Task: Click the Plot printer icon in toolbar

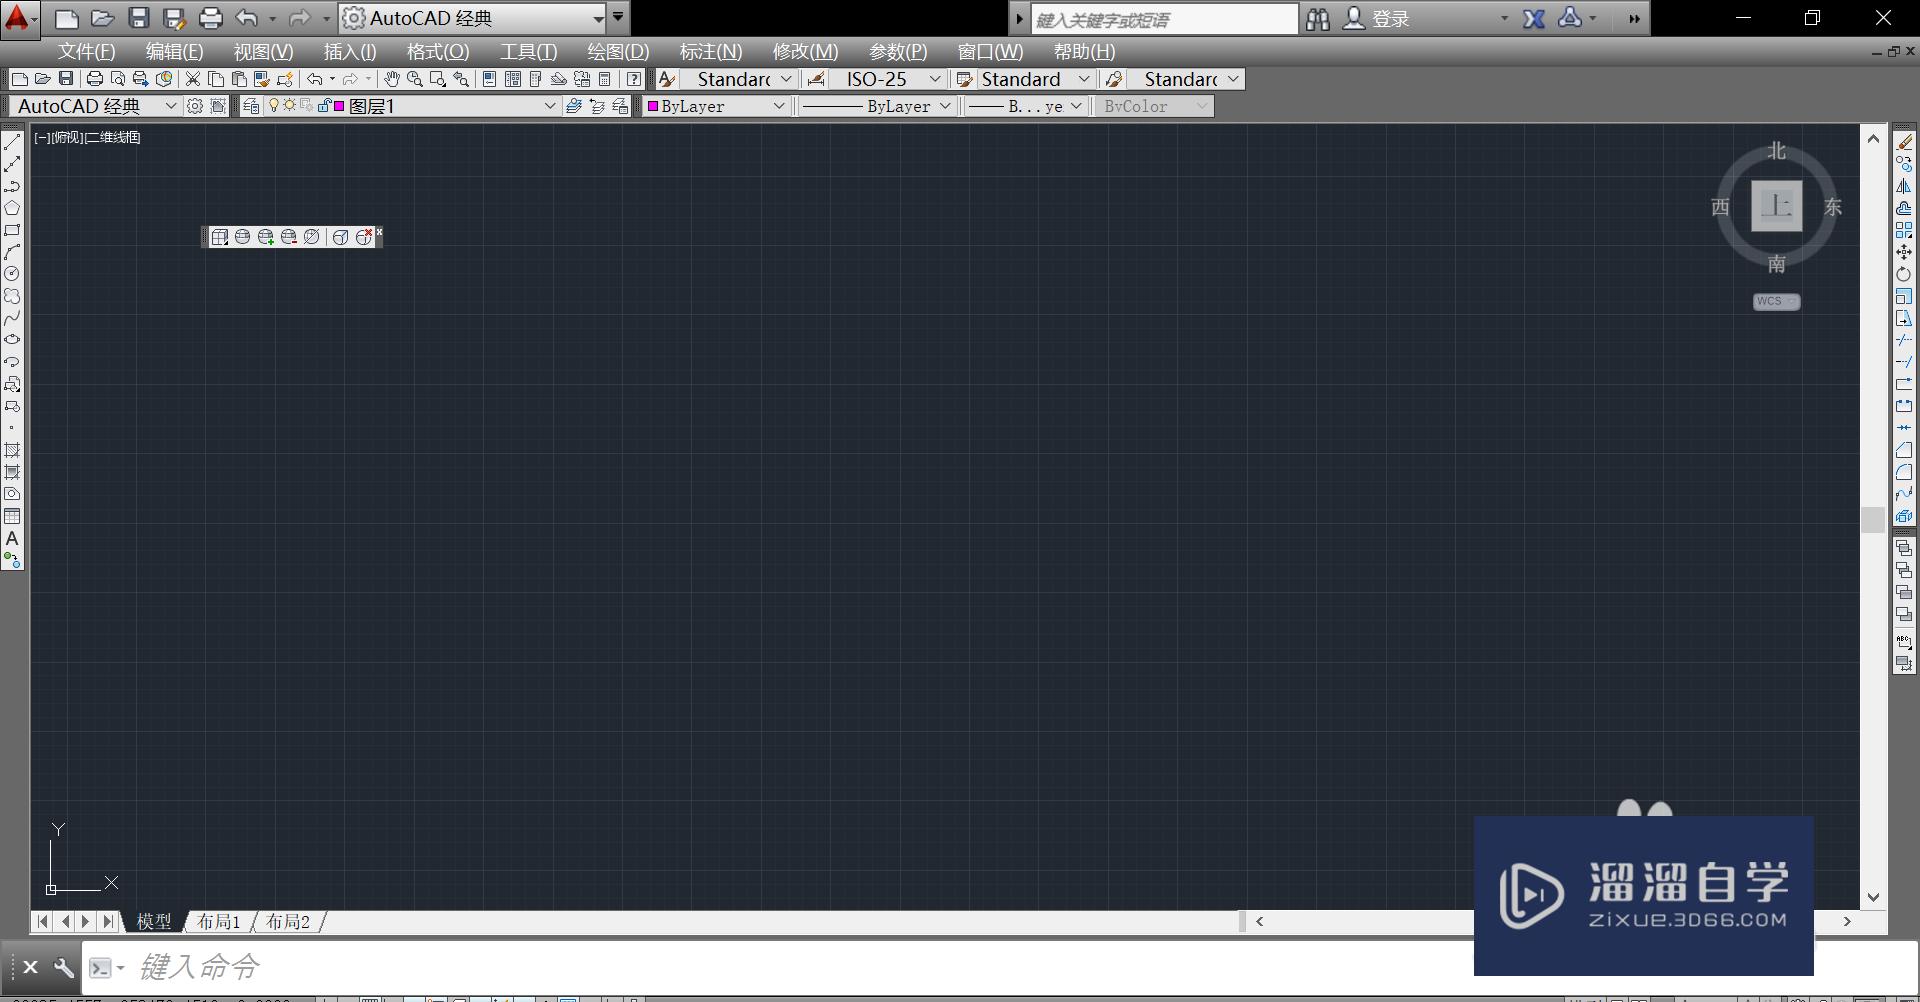Action: click(x=95, y=79)
